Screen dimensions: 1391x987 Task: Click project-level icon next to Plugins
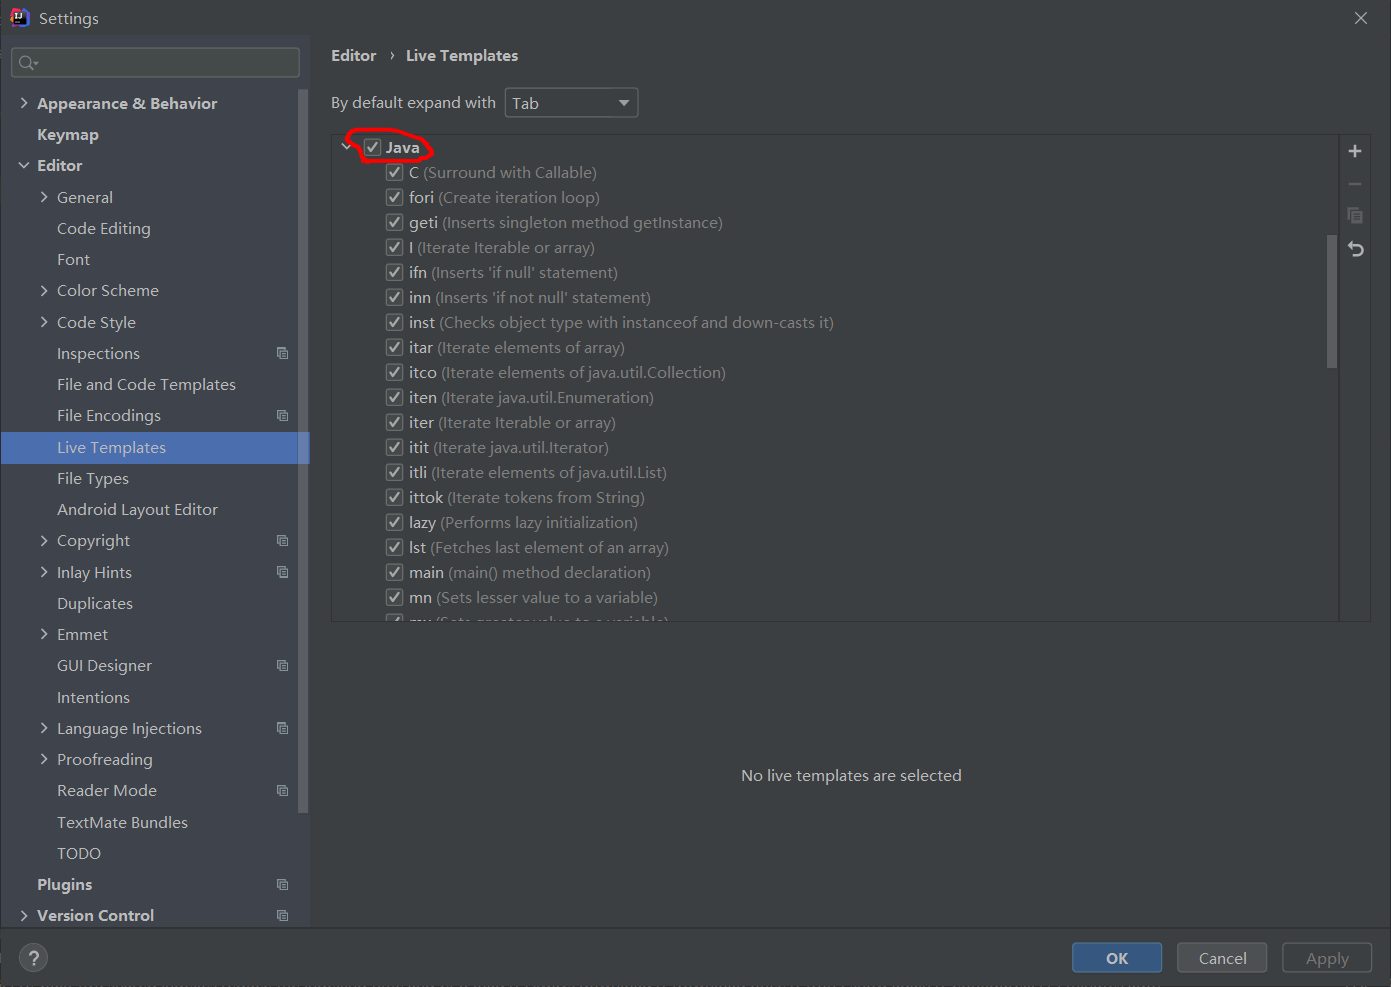click(x=282, y=884)
